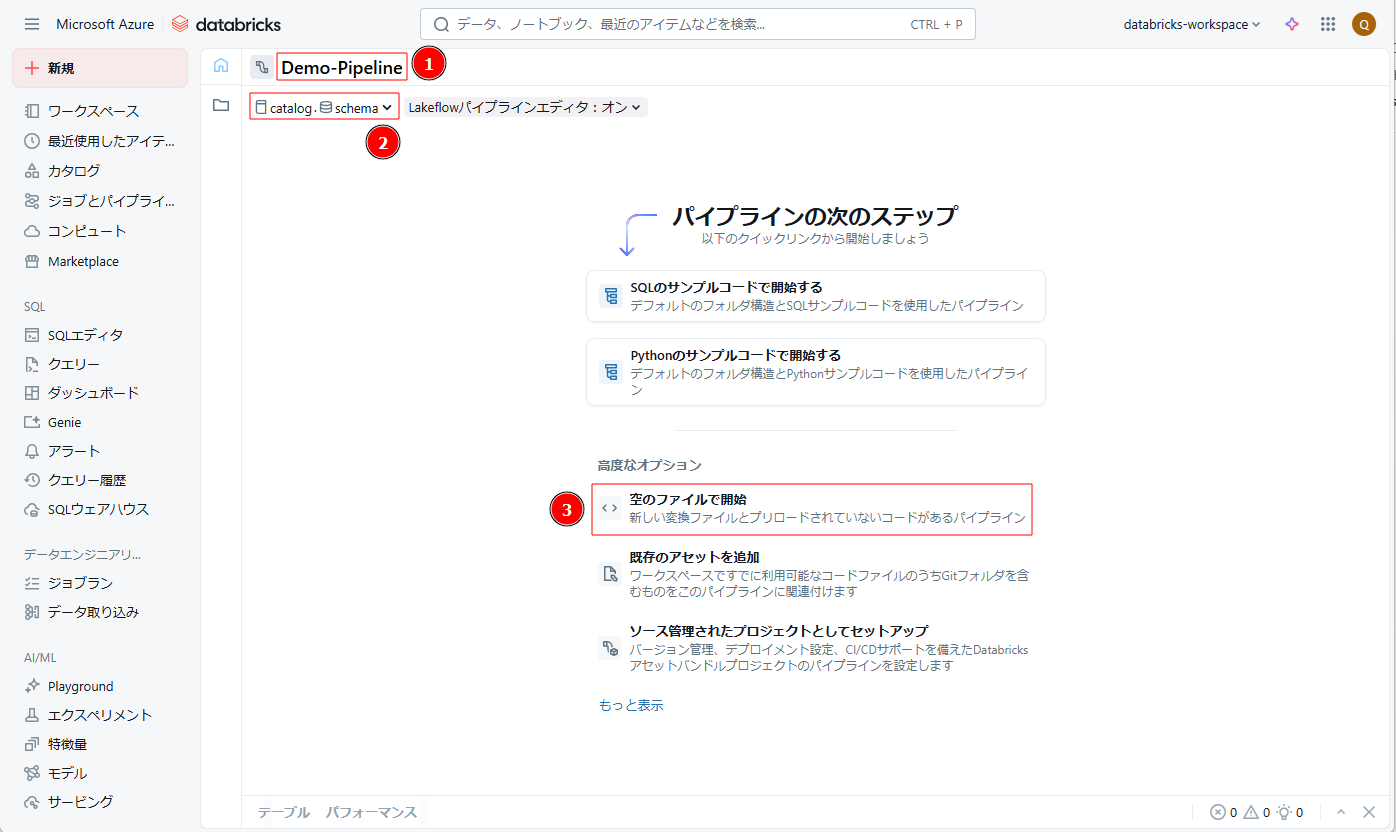Open the Lakeflowパイプラインエディタ：オン dropdown
Screen dimensions: 1396x832
pyautogui.click(x=525, y=107)
